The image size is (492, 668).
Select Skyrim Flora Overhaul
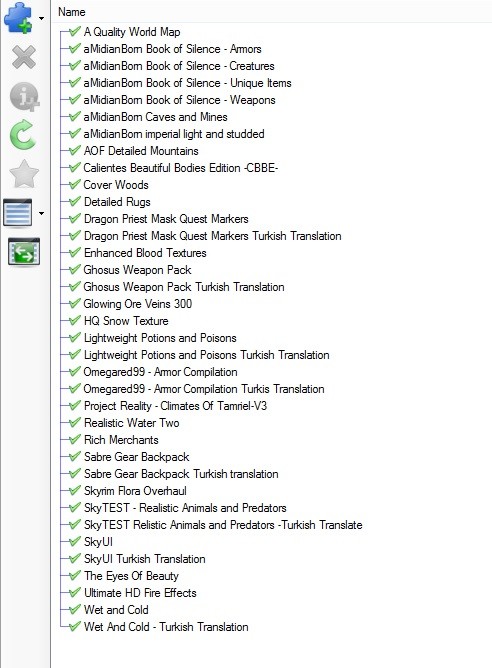pyautogui.click(x=135, y=491)
